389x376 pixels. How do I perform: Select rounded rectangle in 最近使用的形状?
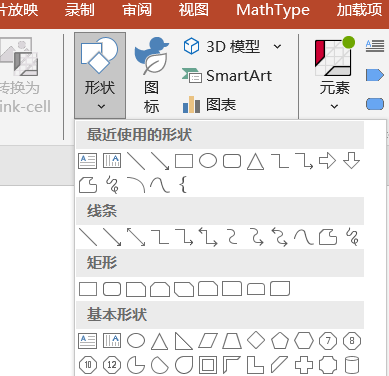coord(232,161)
